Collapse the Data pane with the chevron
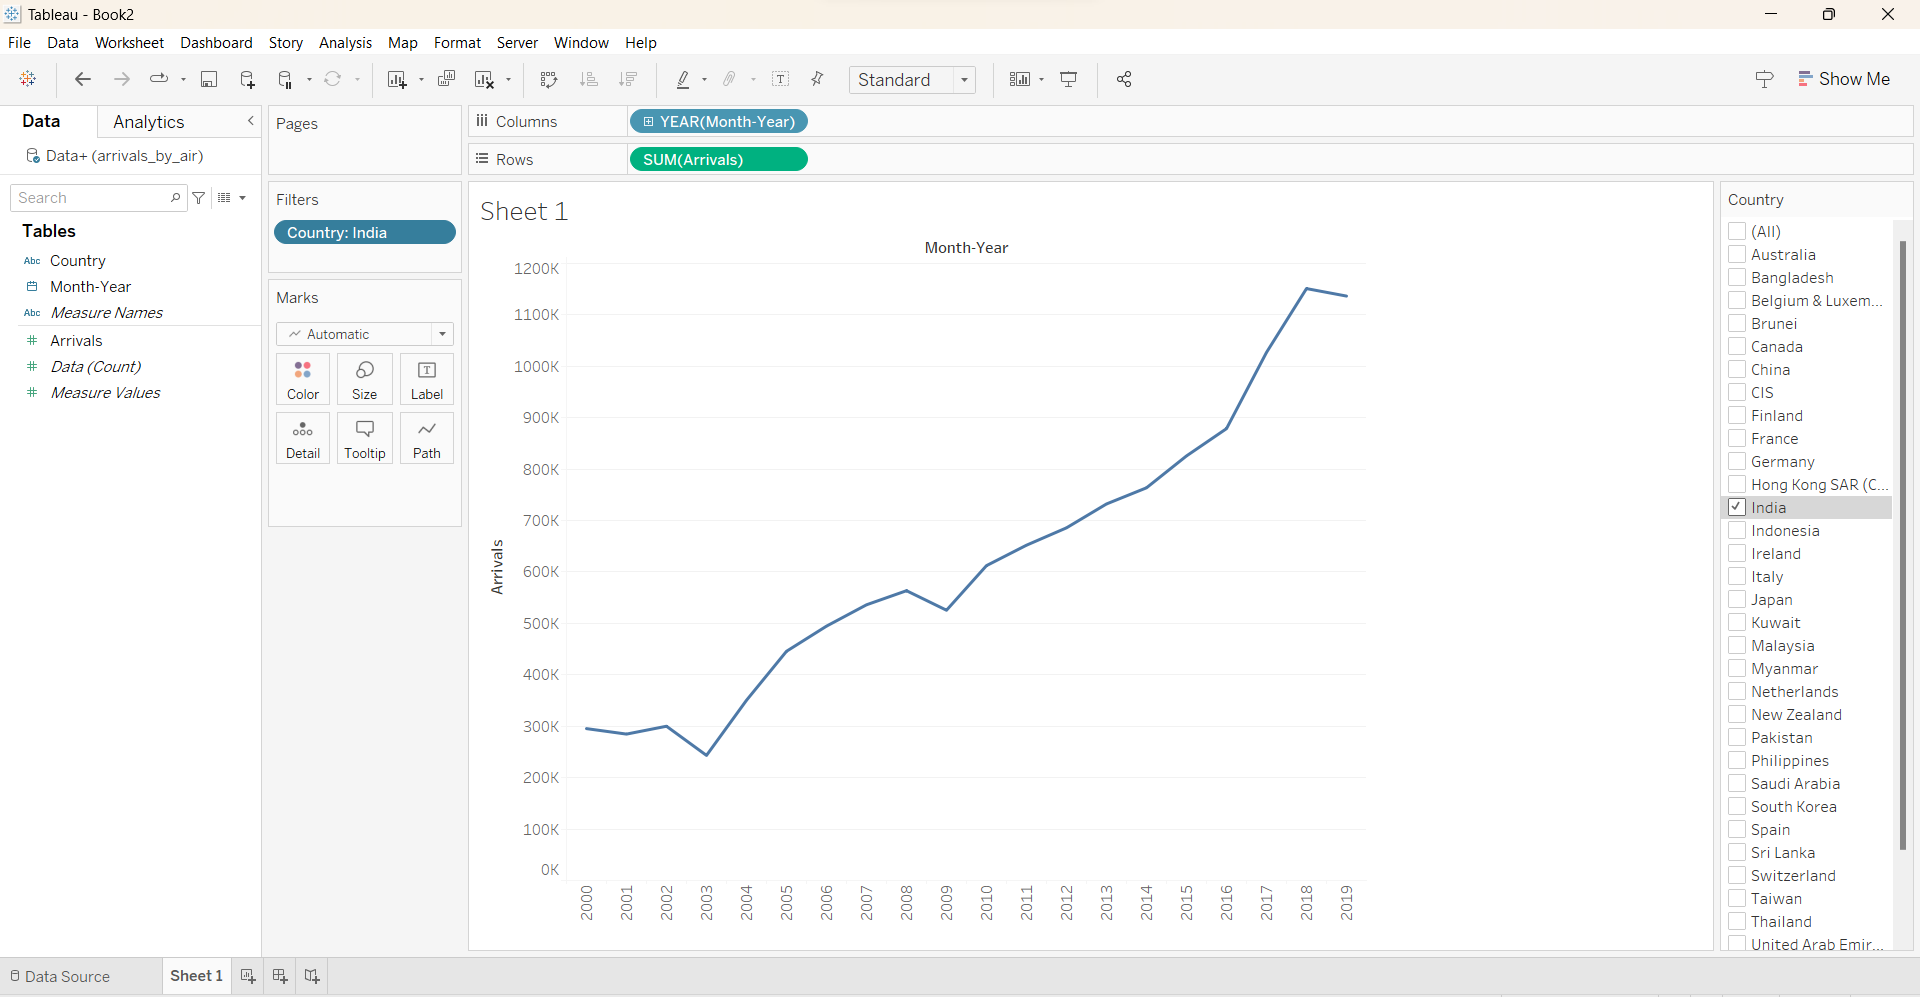 (250, 121)
